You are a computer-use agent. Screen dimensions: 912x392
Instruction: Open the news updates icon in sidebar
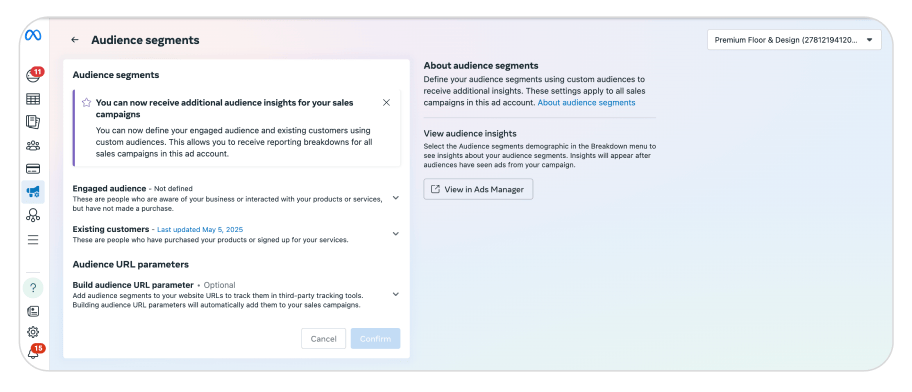33,311
